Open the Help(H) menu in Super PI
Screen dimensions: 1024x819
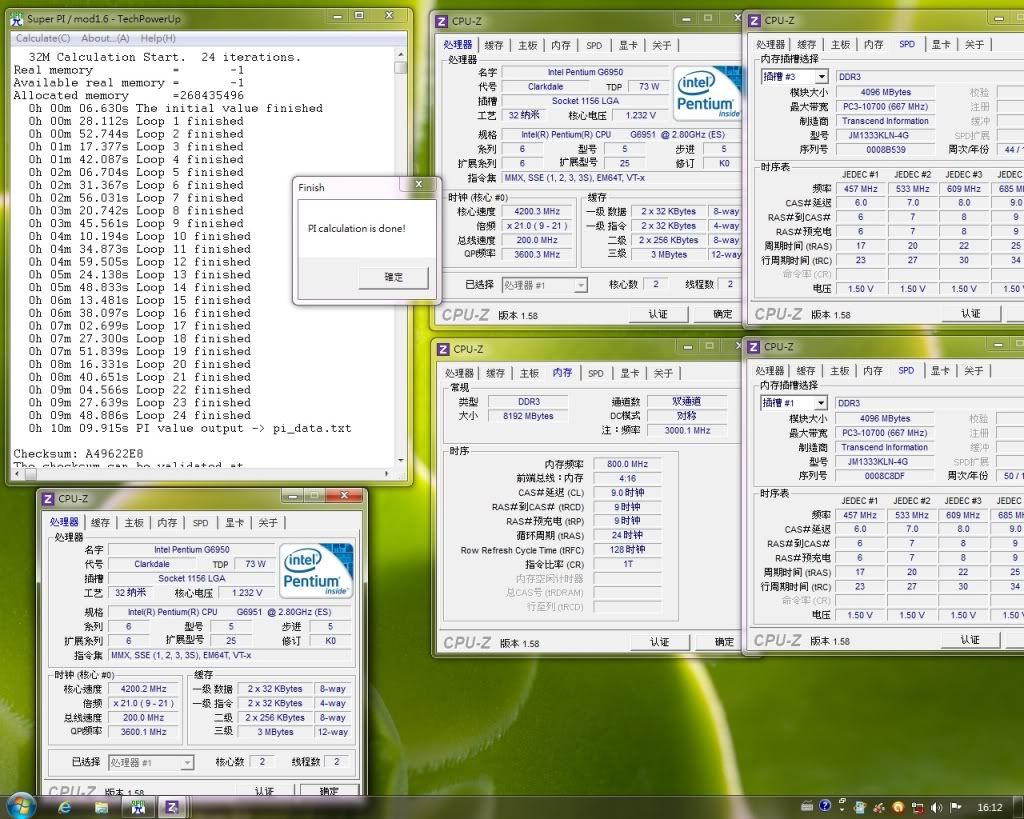pyautogui.click(x=157, y=38)
